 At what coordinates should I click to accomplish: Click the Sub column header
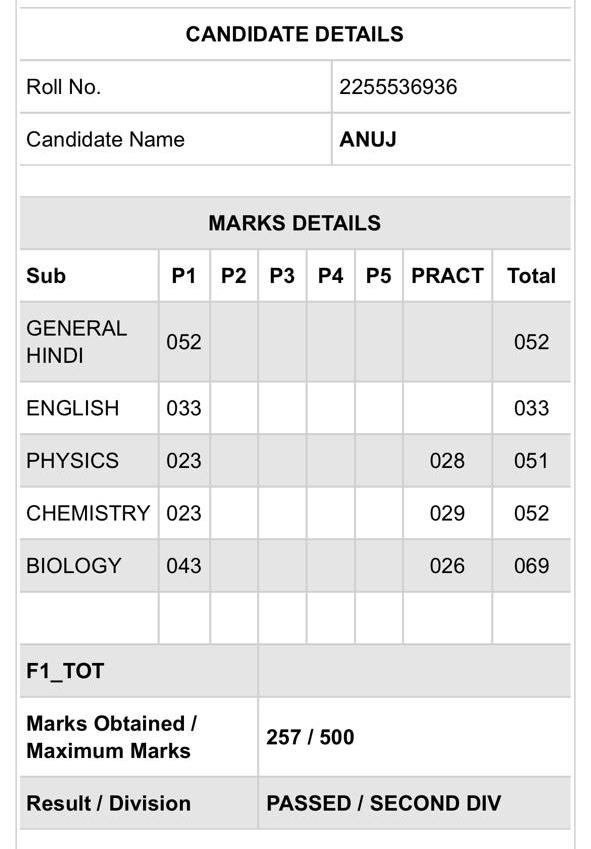(46, 276)
